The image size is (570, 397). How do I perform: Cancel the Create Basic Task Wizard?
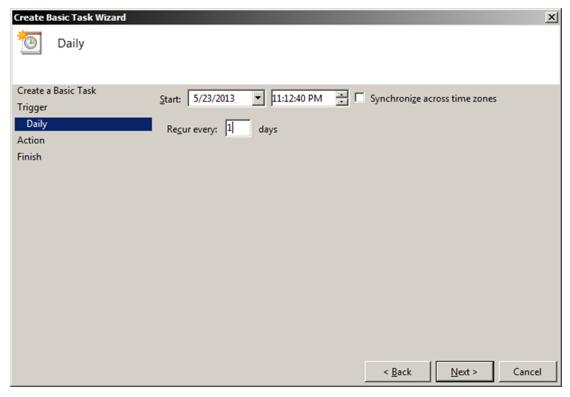click(527, 372)
